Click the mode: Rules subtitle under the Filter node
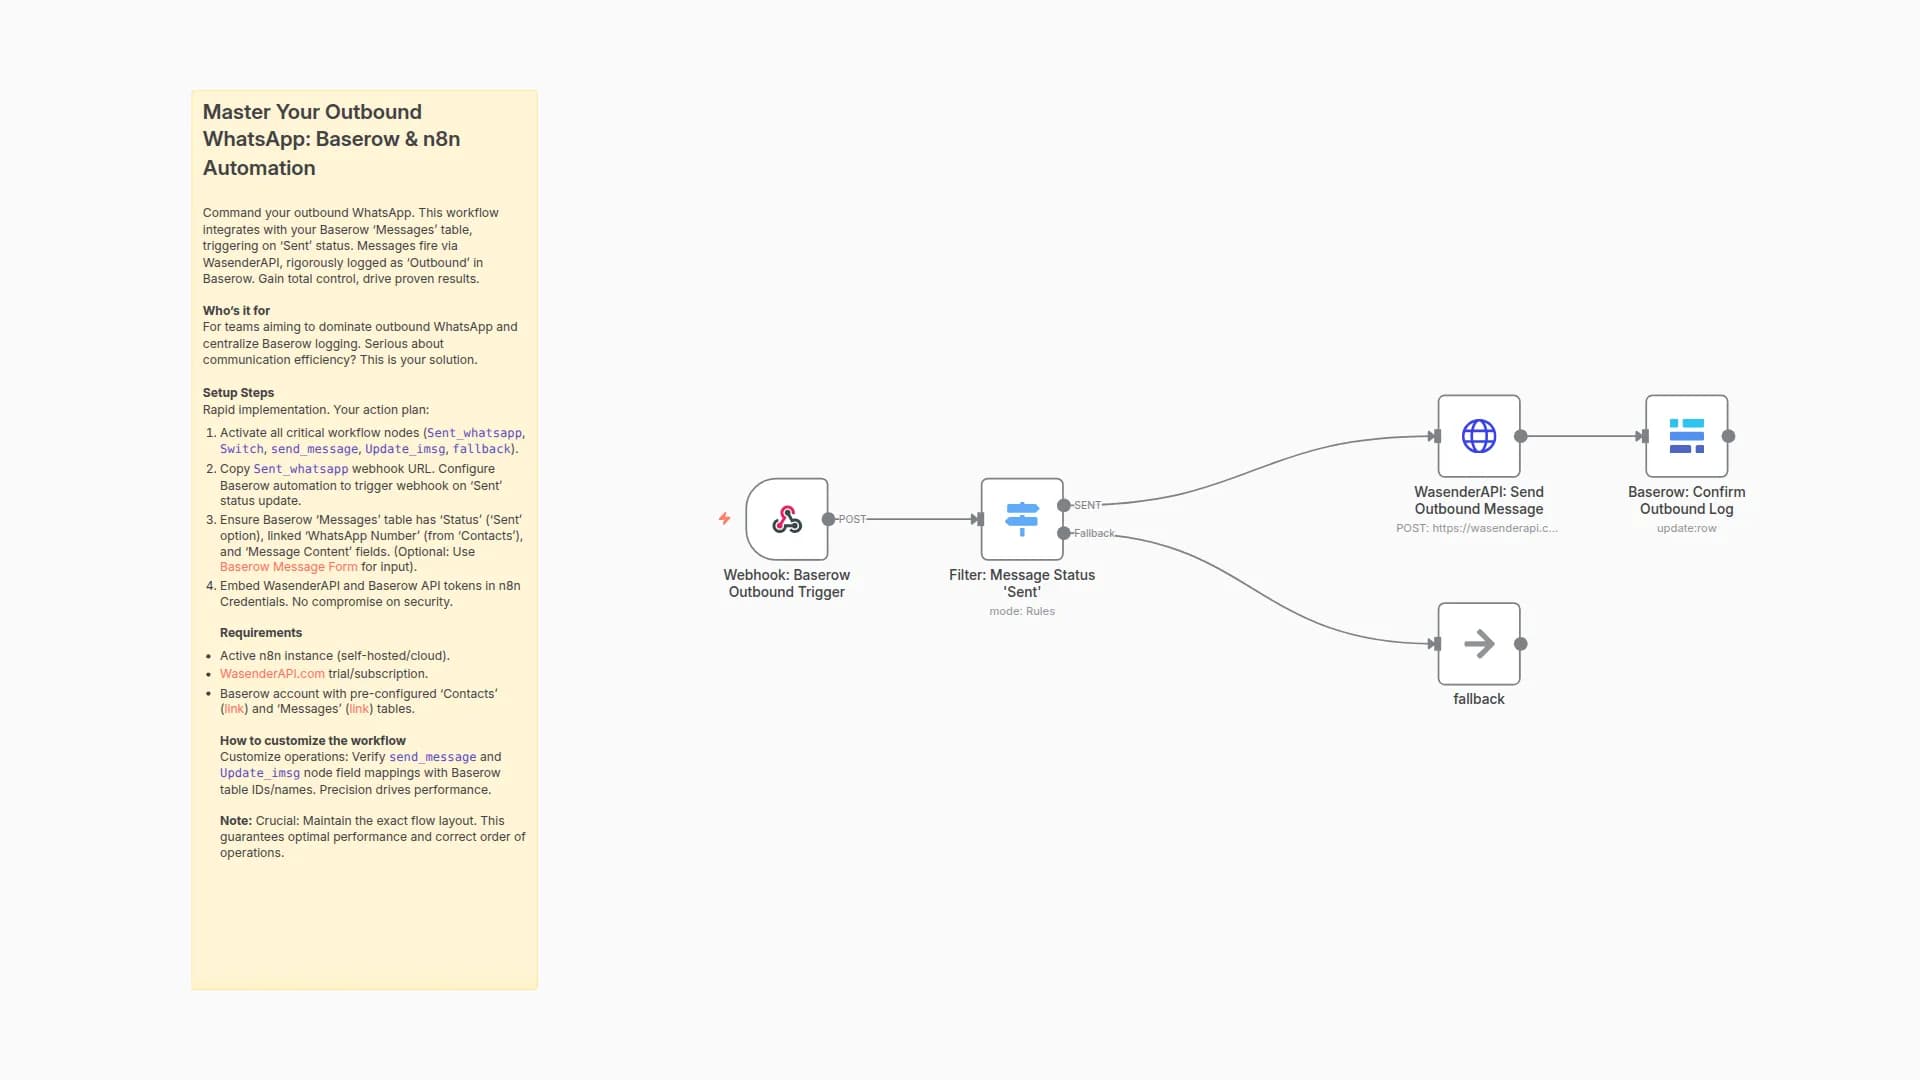 1021,611
